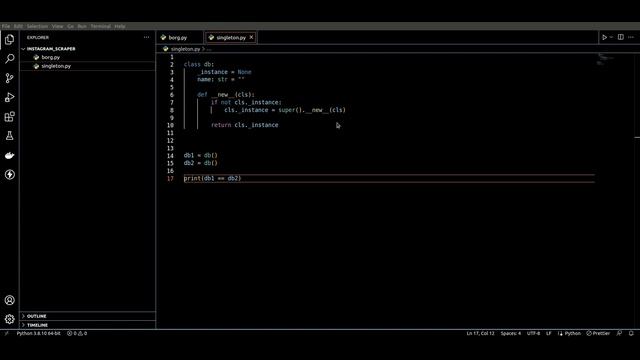Open the Search view icon
Screen dimensions: 640x360
tap(9, 58)
